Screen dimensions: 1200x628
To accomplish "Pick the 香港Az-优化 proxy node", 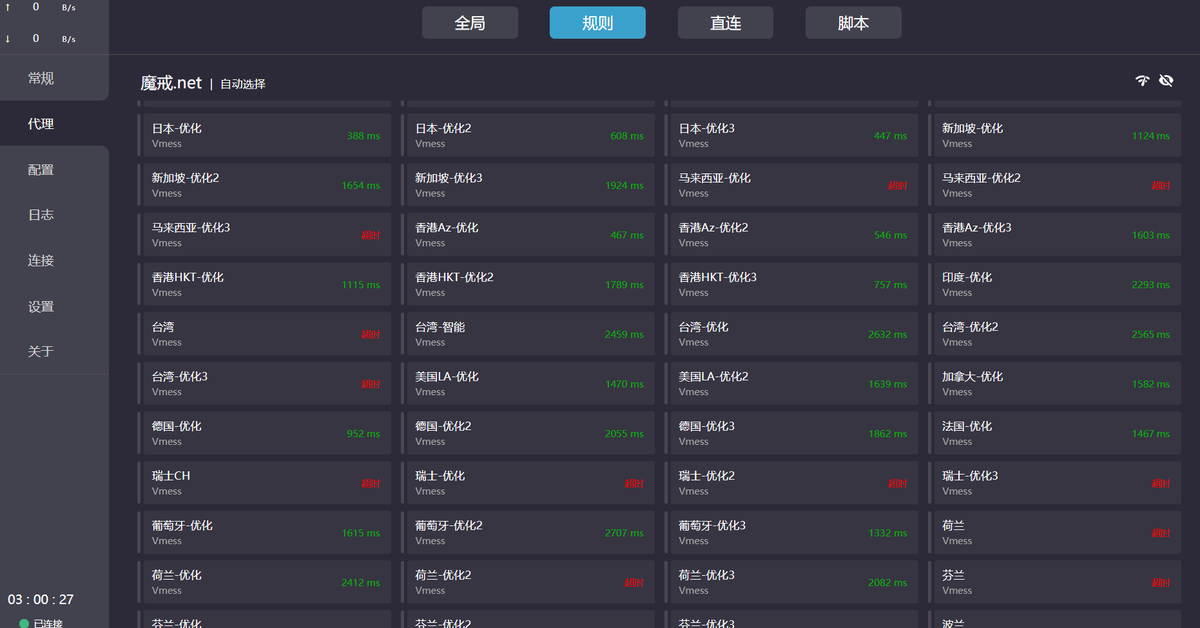I will point(528,234).
